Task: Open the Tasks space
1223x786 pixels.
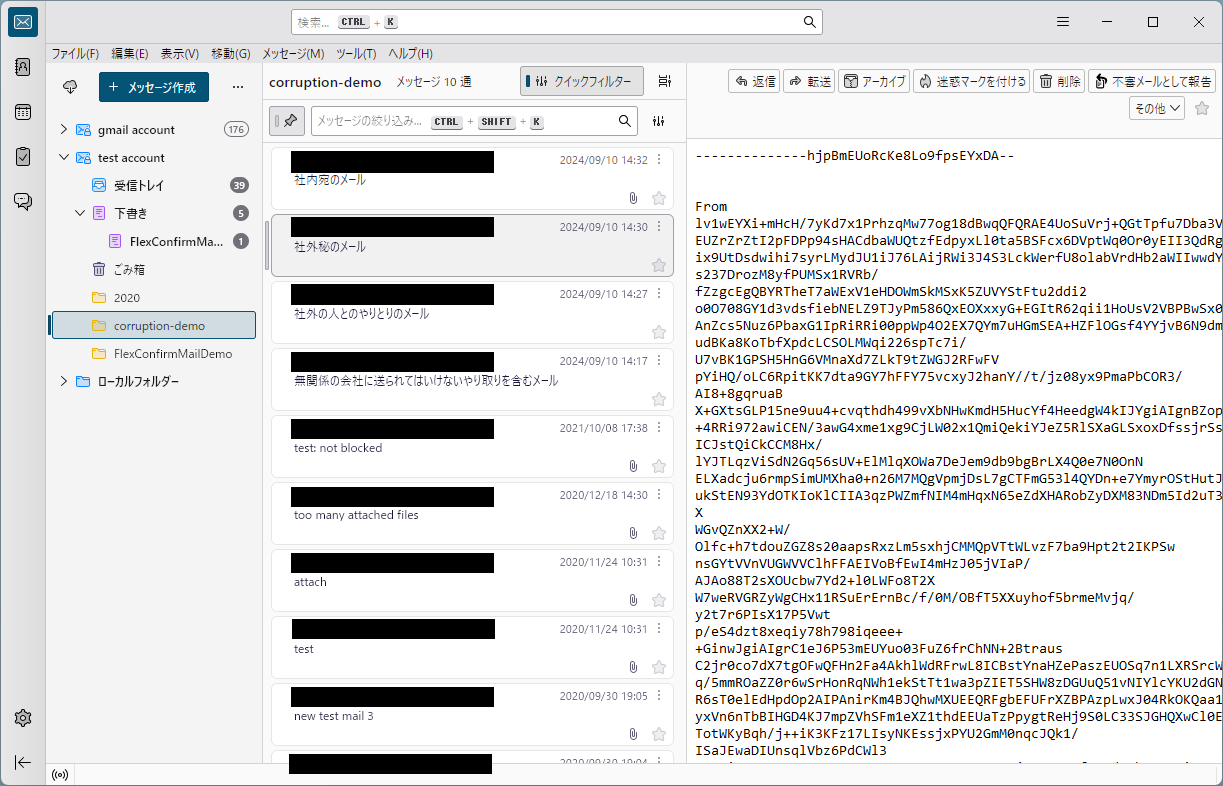Action: click(x=23, y=156)
